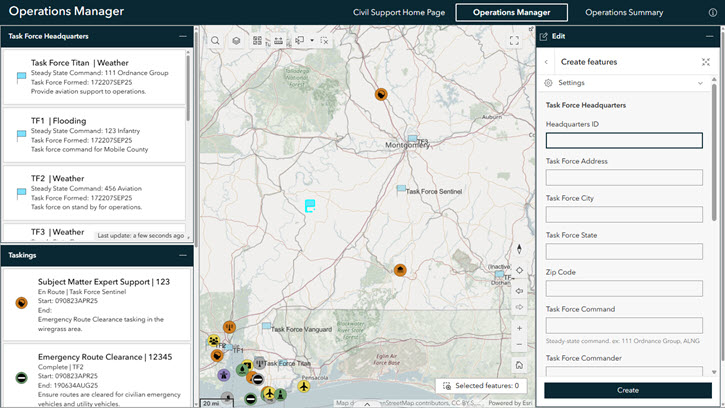Go to previous map extent

[519, 291]
